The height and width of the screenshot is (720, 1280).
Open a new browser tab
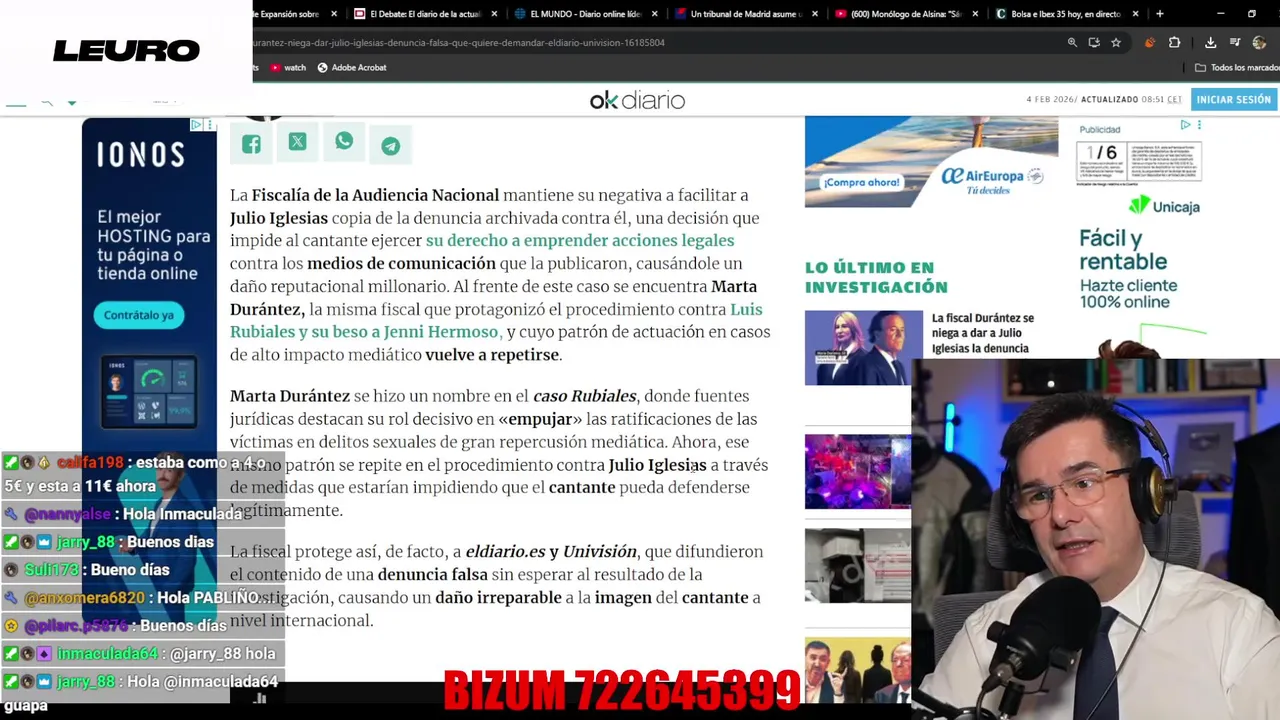(1159, 14)
